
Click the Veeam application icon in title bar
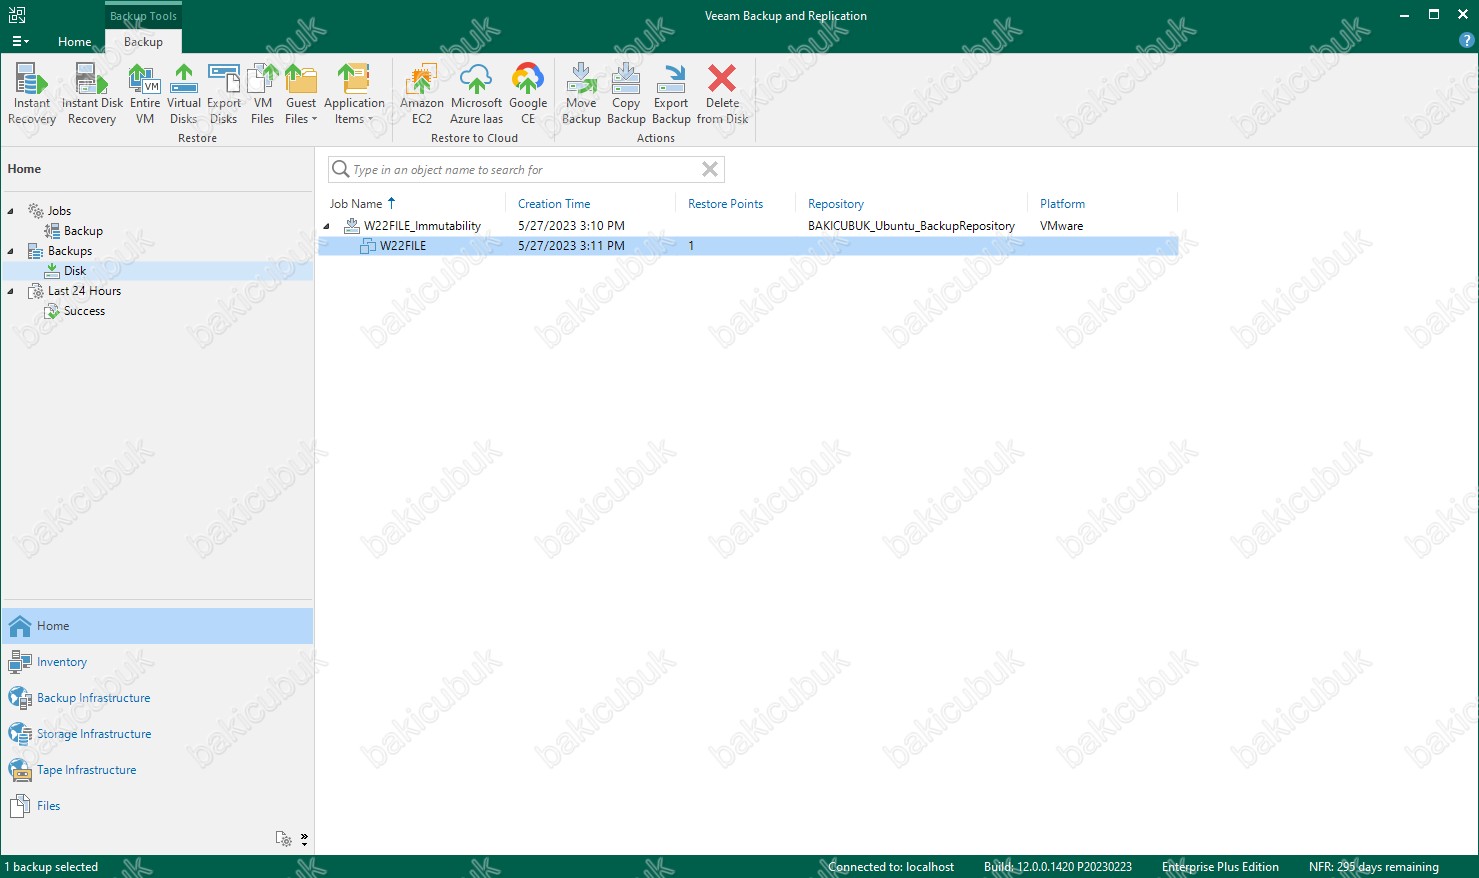[17, 15]
